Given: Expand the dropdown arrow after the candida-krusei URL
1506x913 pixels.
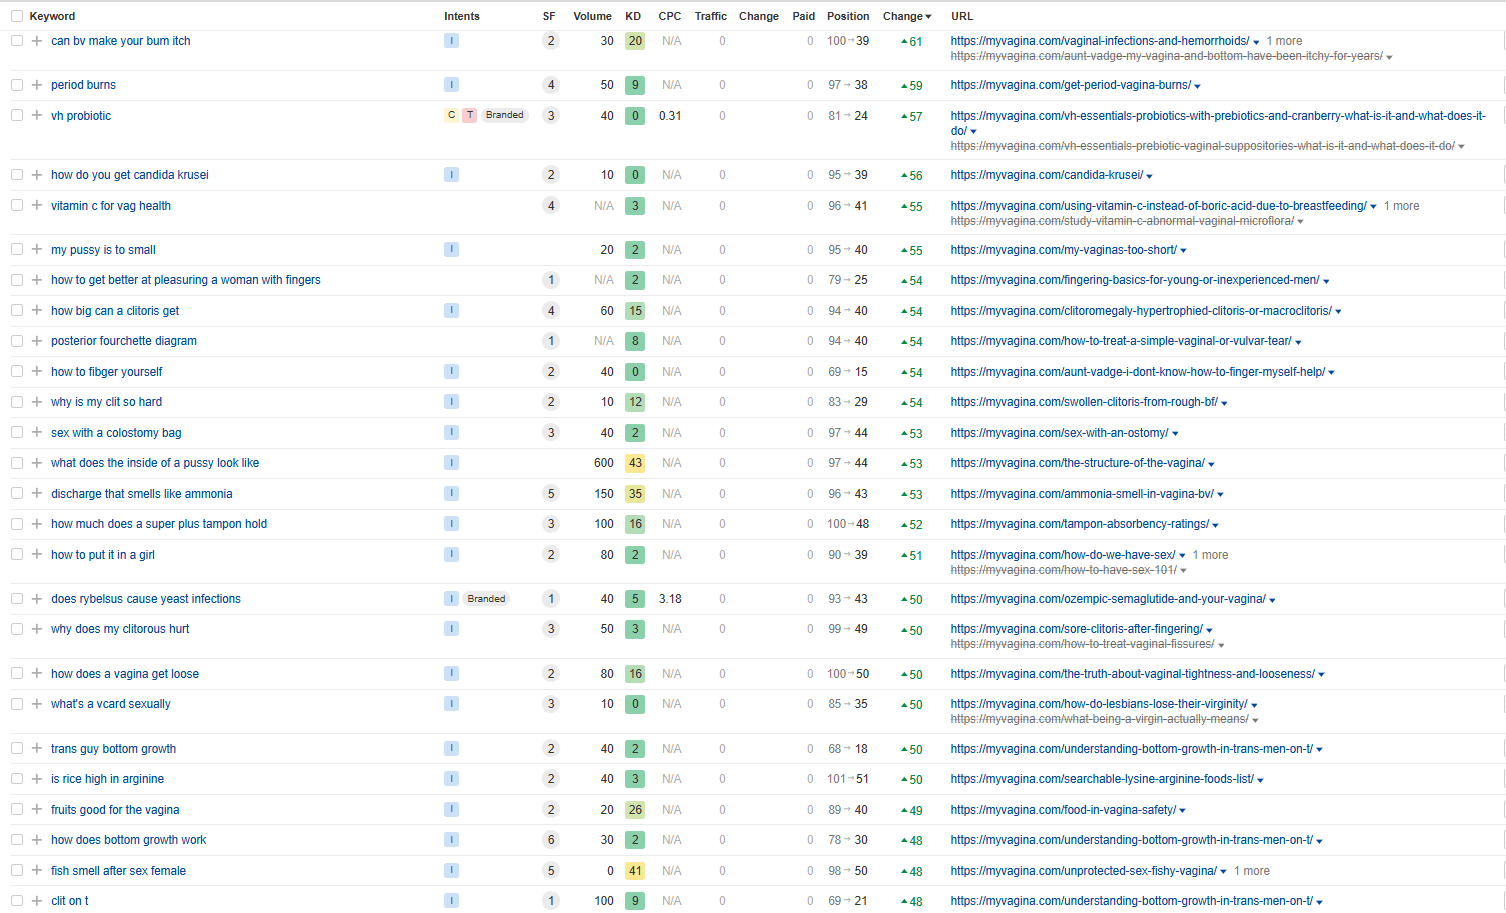Looking at the screenshot, I should pos(1150,176).
